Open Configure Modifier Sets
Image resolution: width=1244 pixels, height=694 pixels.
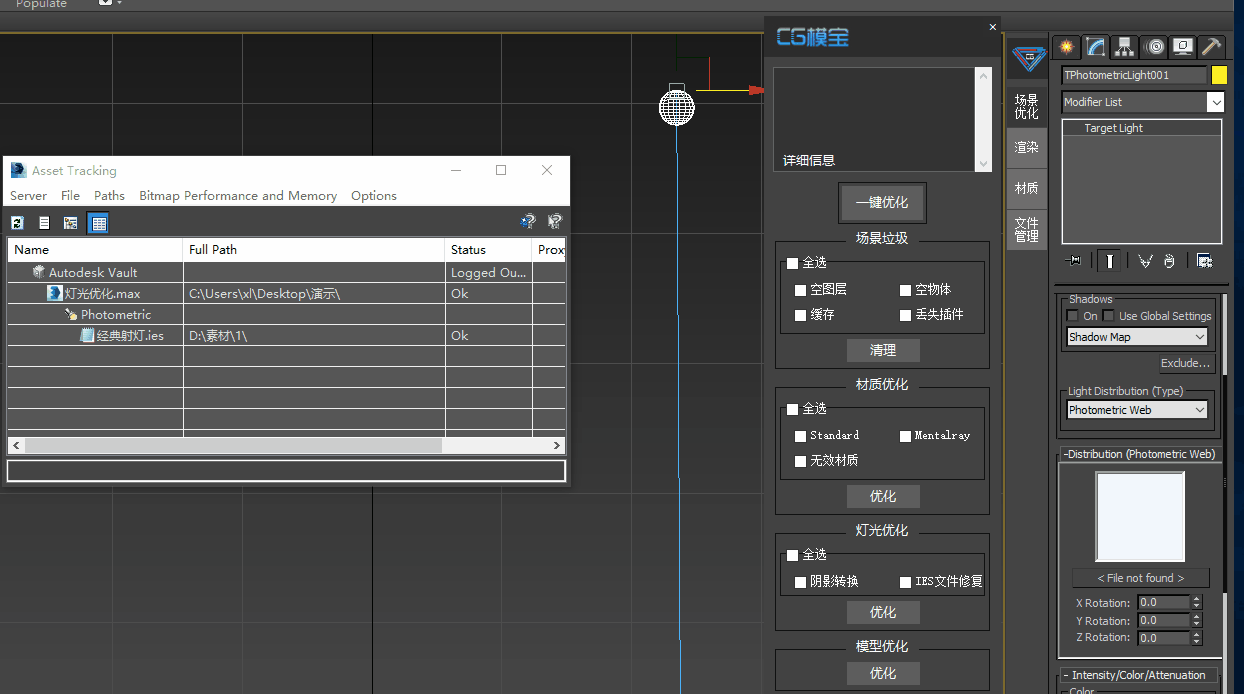(x=1204, y=260)
